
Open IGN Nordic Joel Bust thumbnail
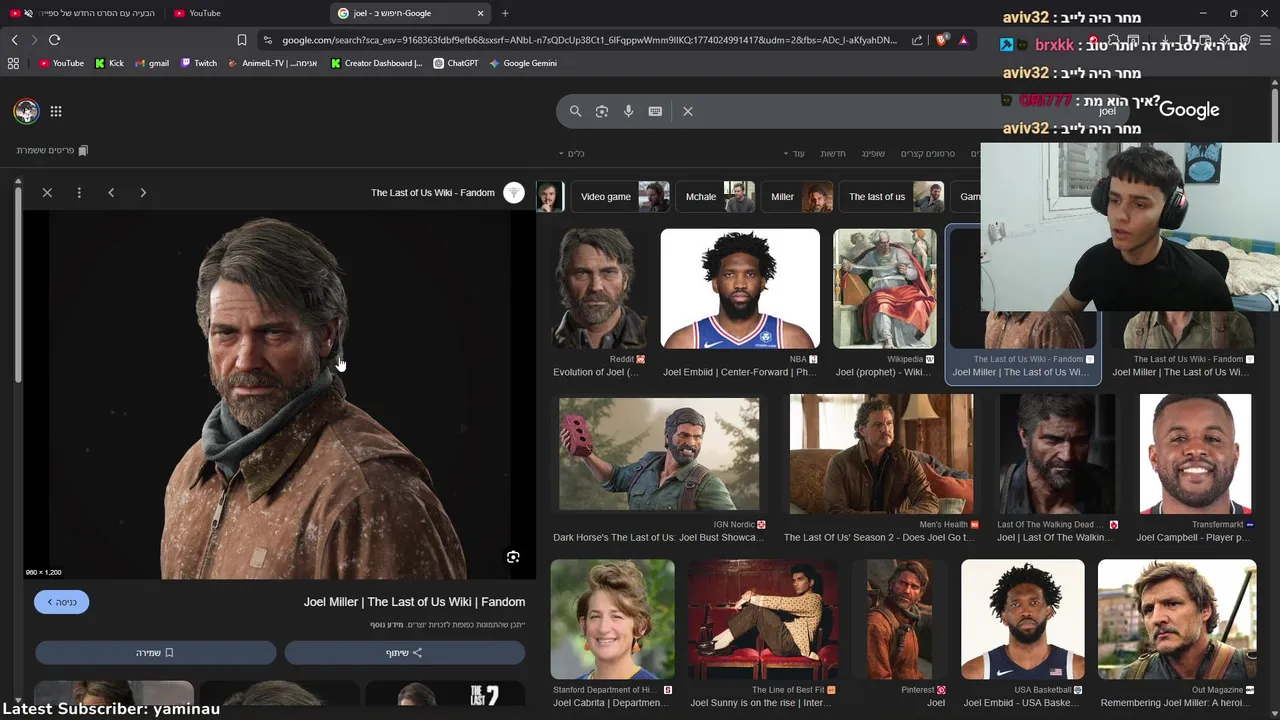pos(659,454)
